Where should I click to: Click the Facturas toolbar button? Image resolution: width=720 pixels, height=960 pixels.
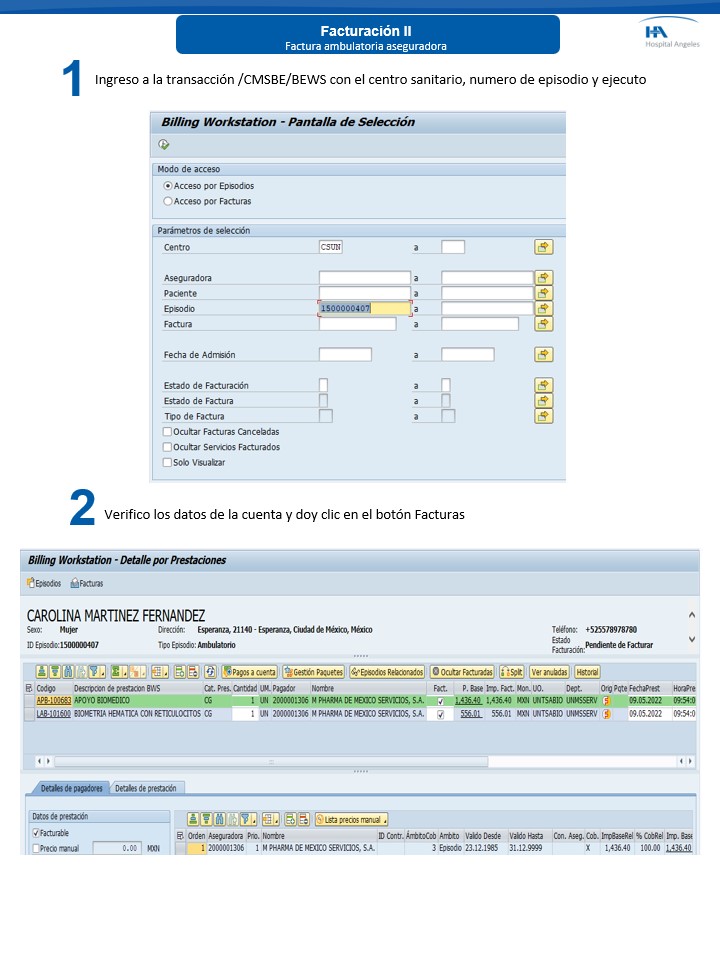pos(86,583)
